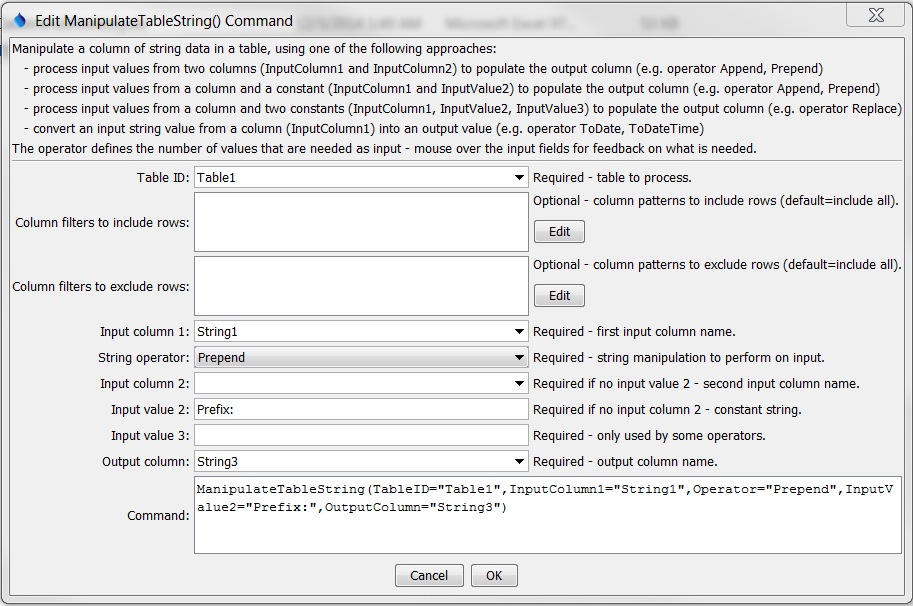913x606 pixels.
Task: Click 'Required if no input value 2' hint
Action: pyautogui.click(x=696, y=384)
